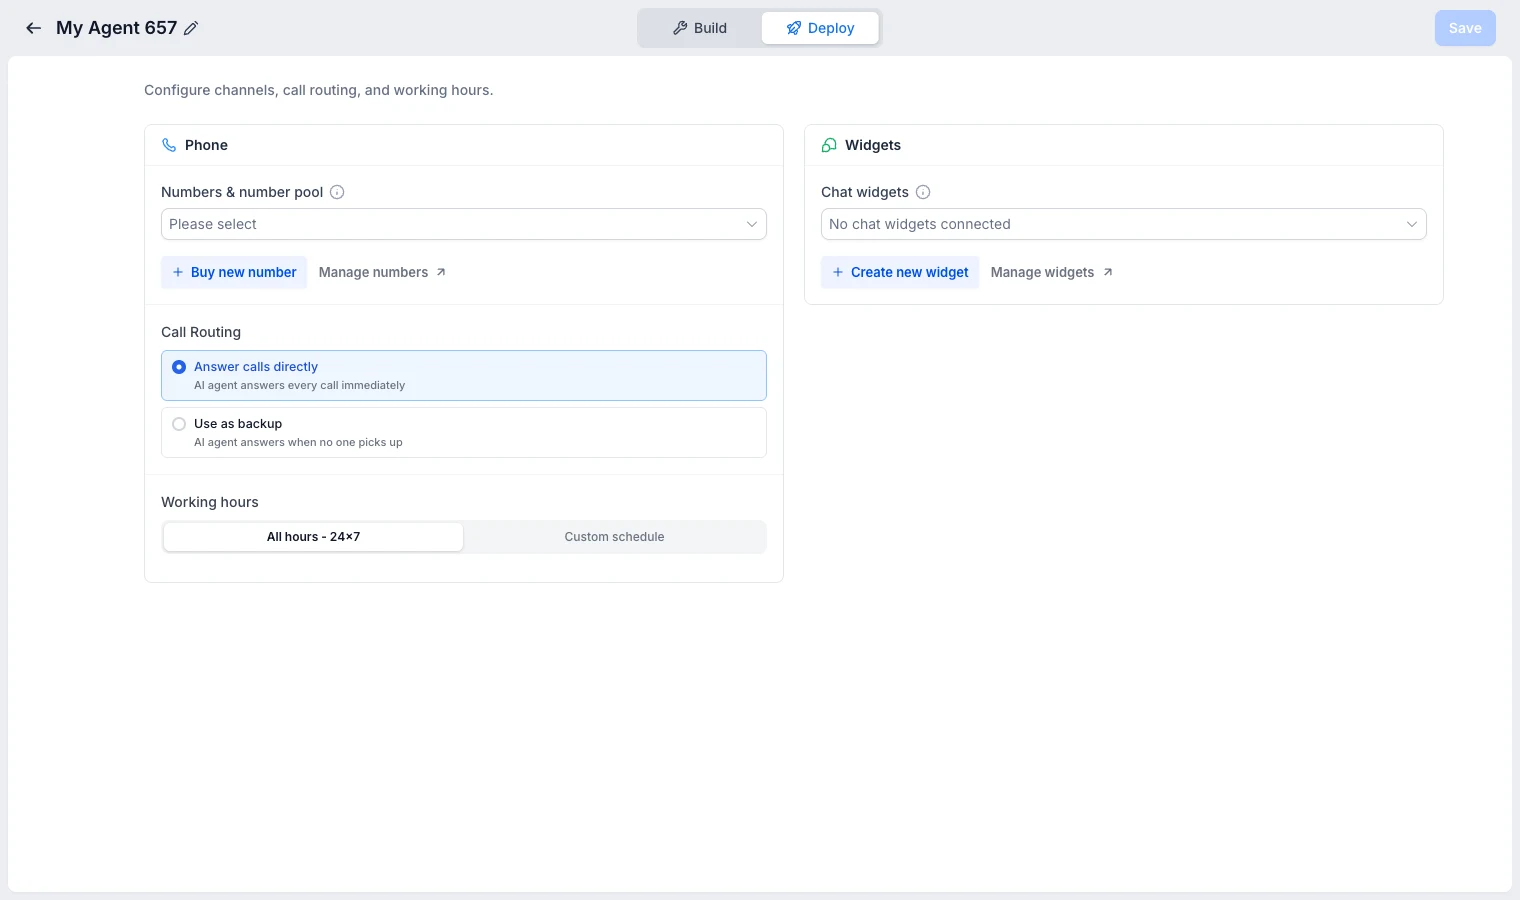
Task: Switch to Custom schedule working hours
Action: [x=614, y=537]
